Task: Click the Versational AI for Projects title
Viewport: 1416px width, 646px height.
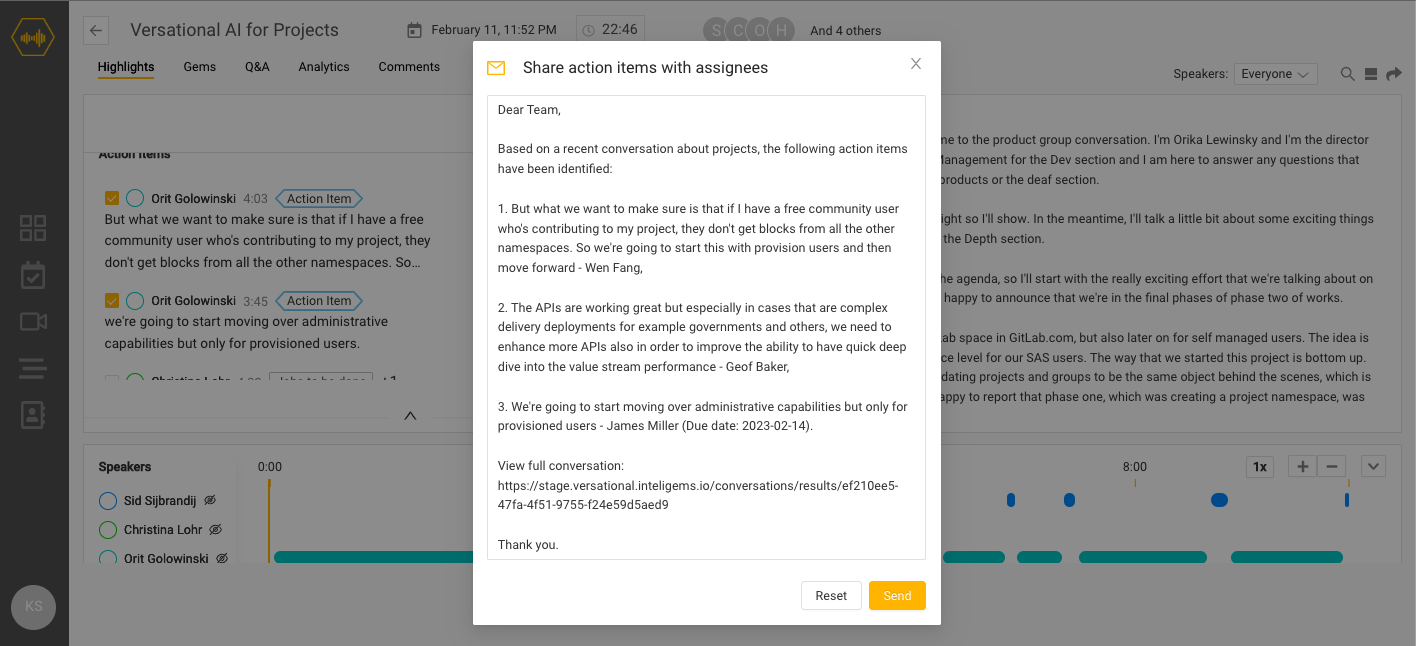Action: coord(235,30)
